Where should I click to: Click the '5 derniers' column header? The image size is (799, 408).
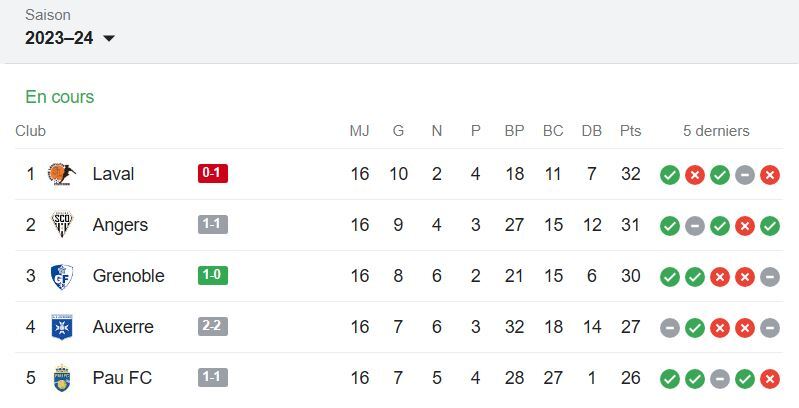tap(716, 131)
